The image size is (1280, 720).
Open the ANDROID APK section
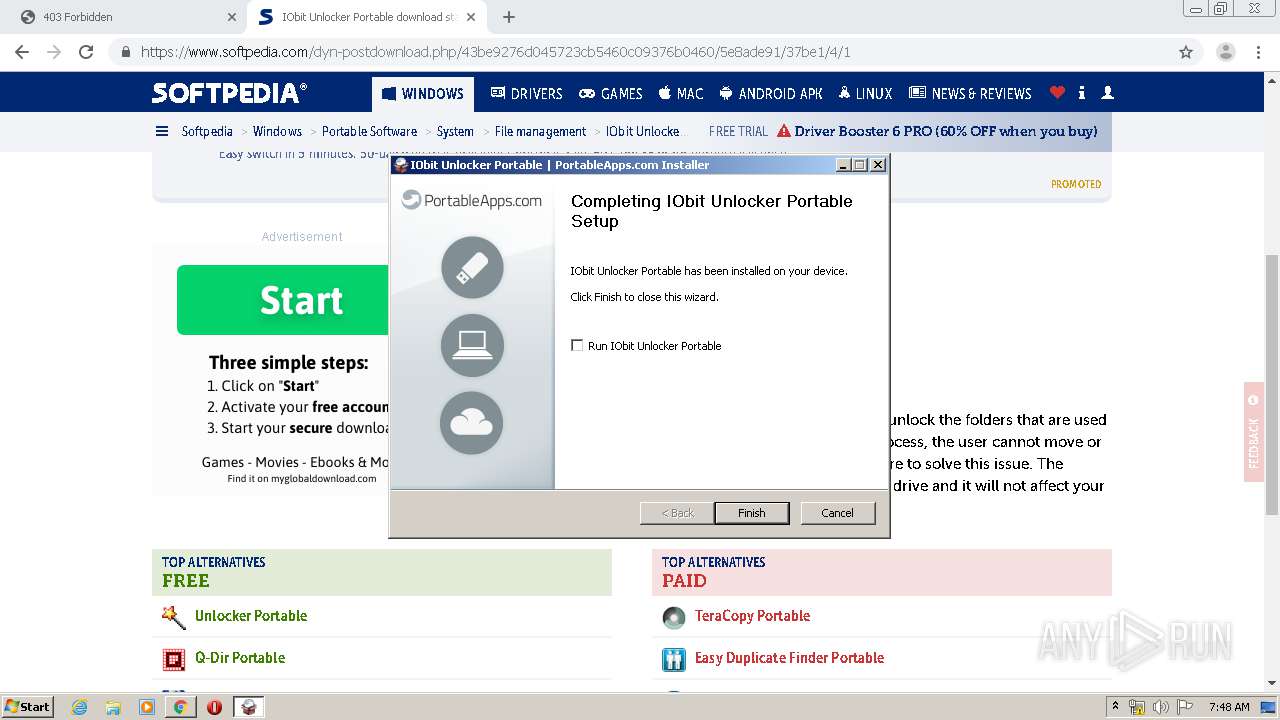tap(770, 93)
